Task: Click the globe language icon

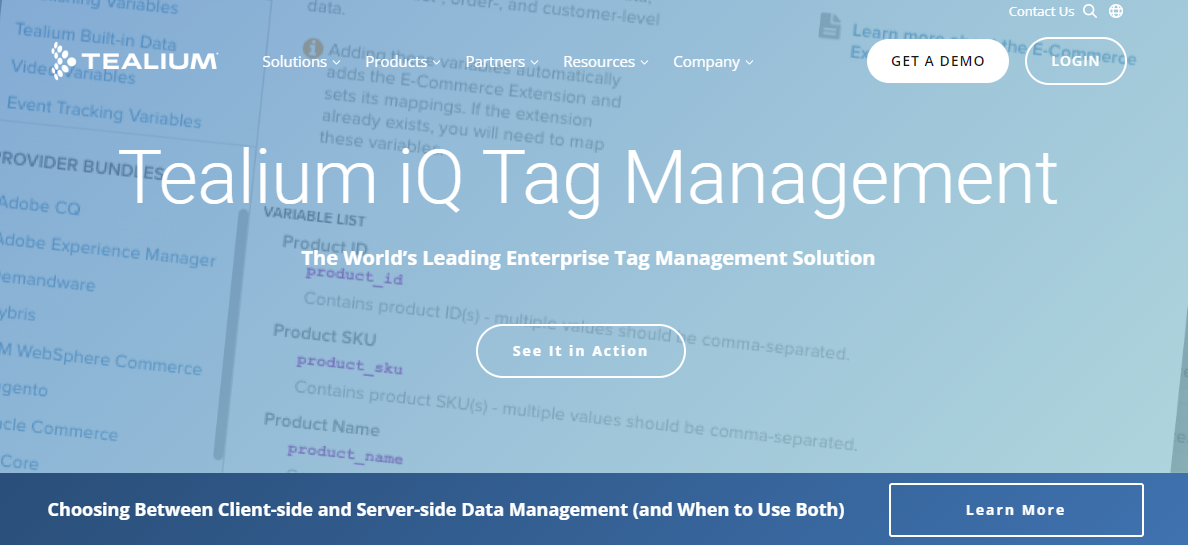Action: 1115,11
